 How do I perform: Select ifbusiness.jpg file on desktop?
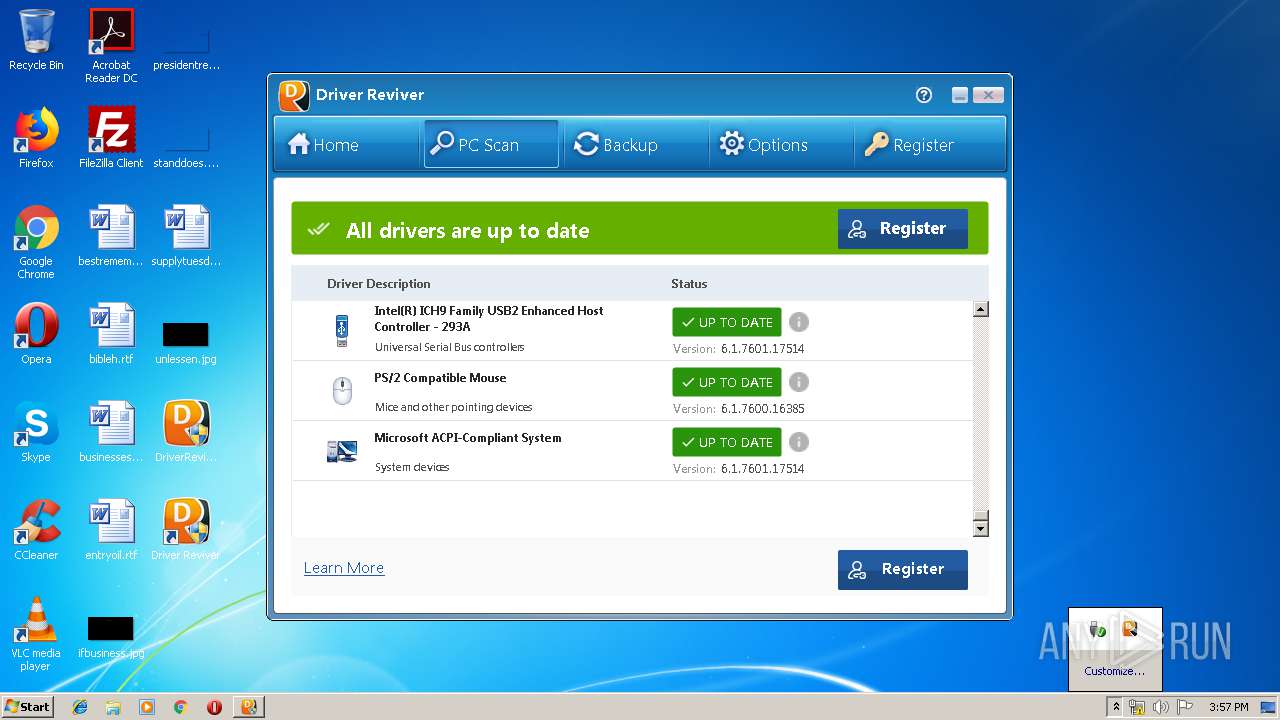(111, 637)
